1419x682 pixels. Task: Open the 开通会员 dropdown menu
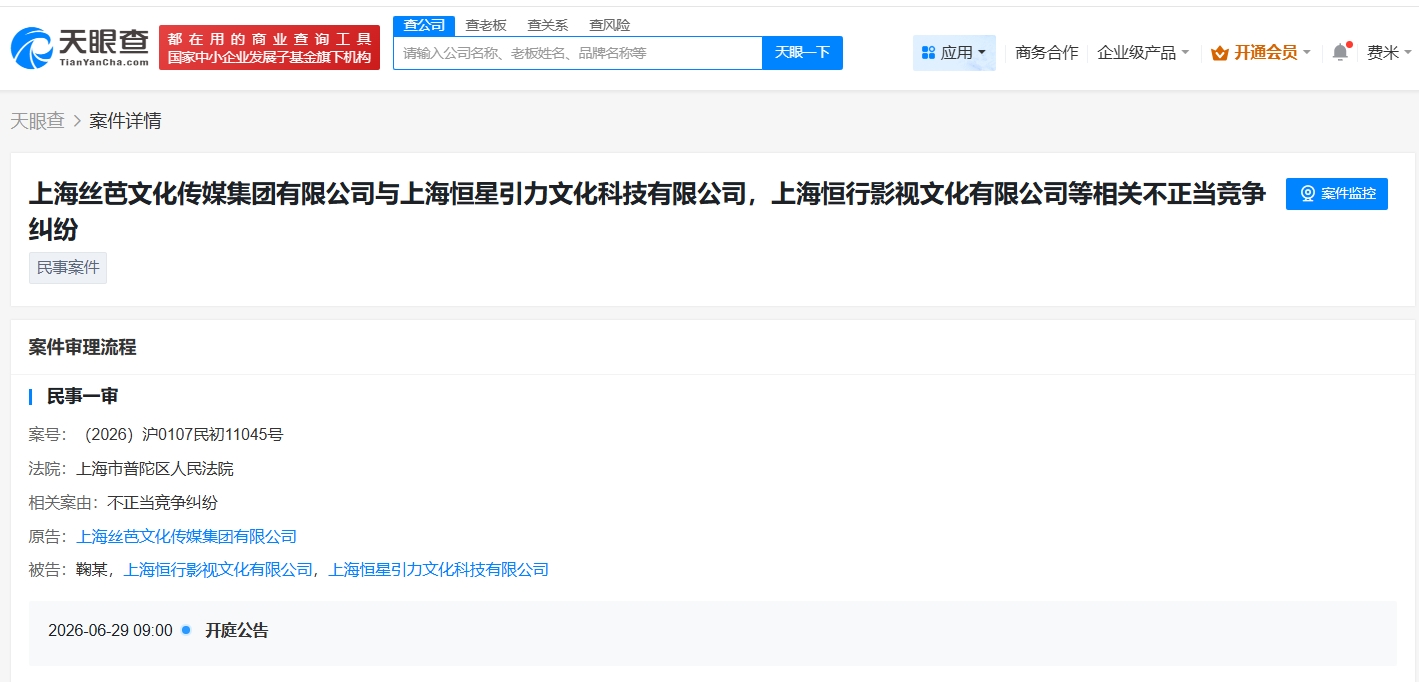[1261, 52]
